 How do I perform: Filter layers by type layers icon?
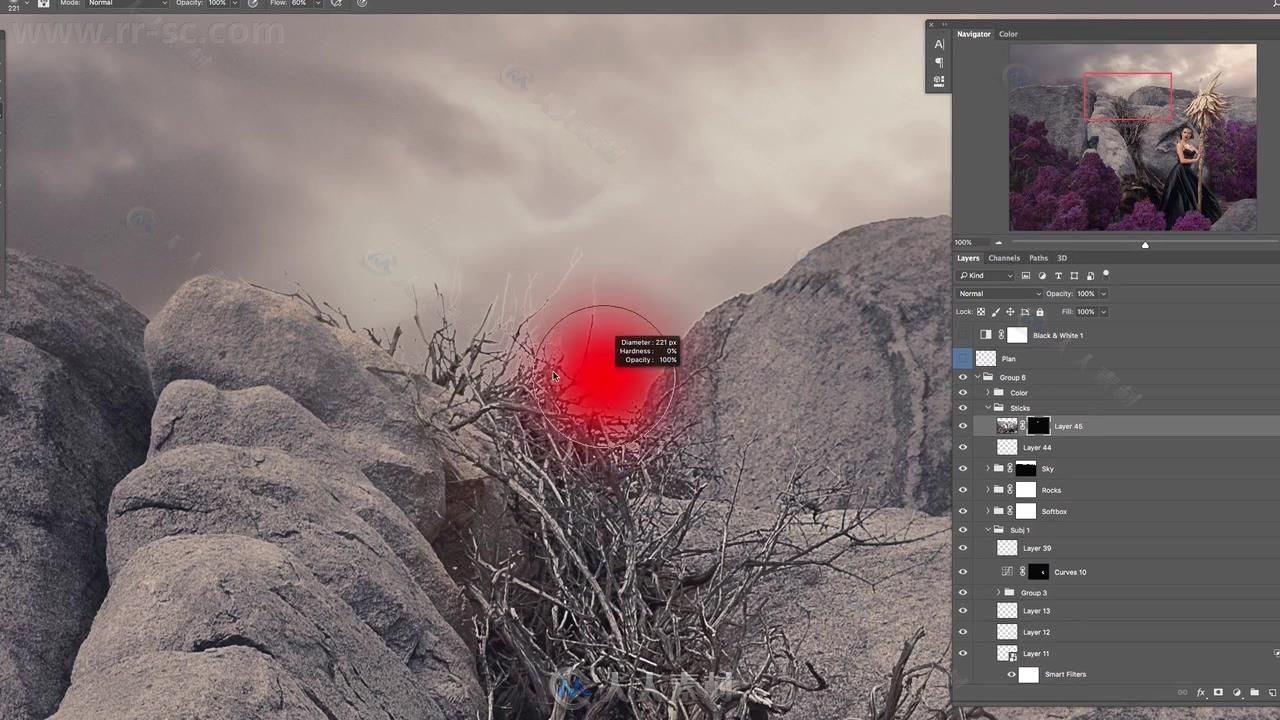pos(1058,275)
